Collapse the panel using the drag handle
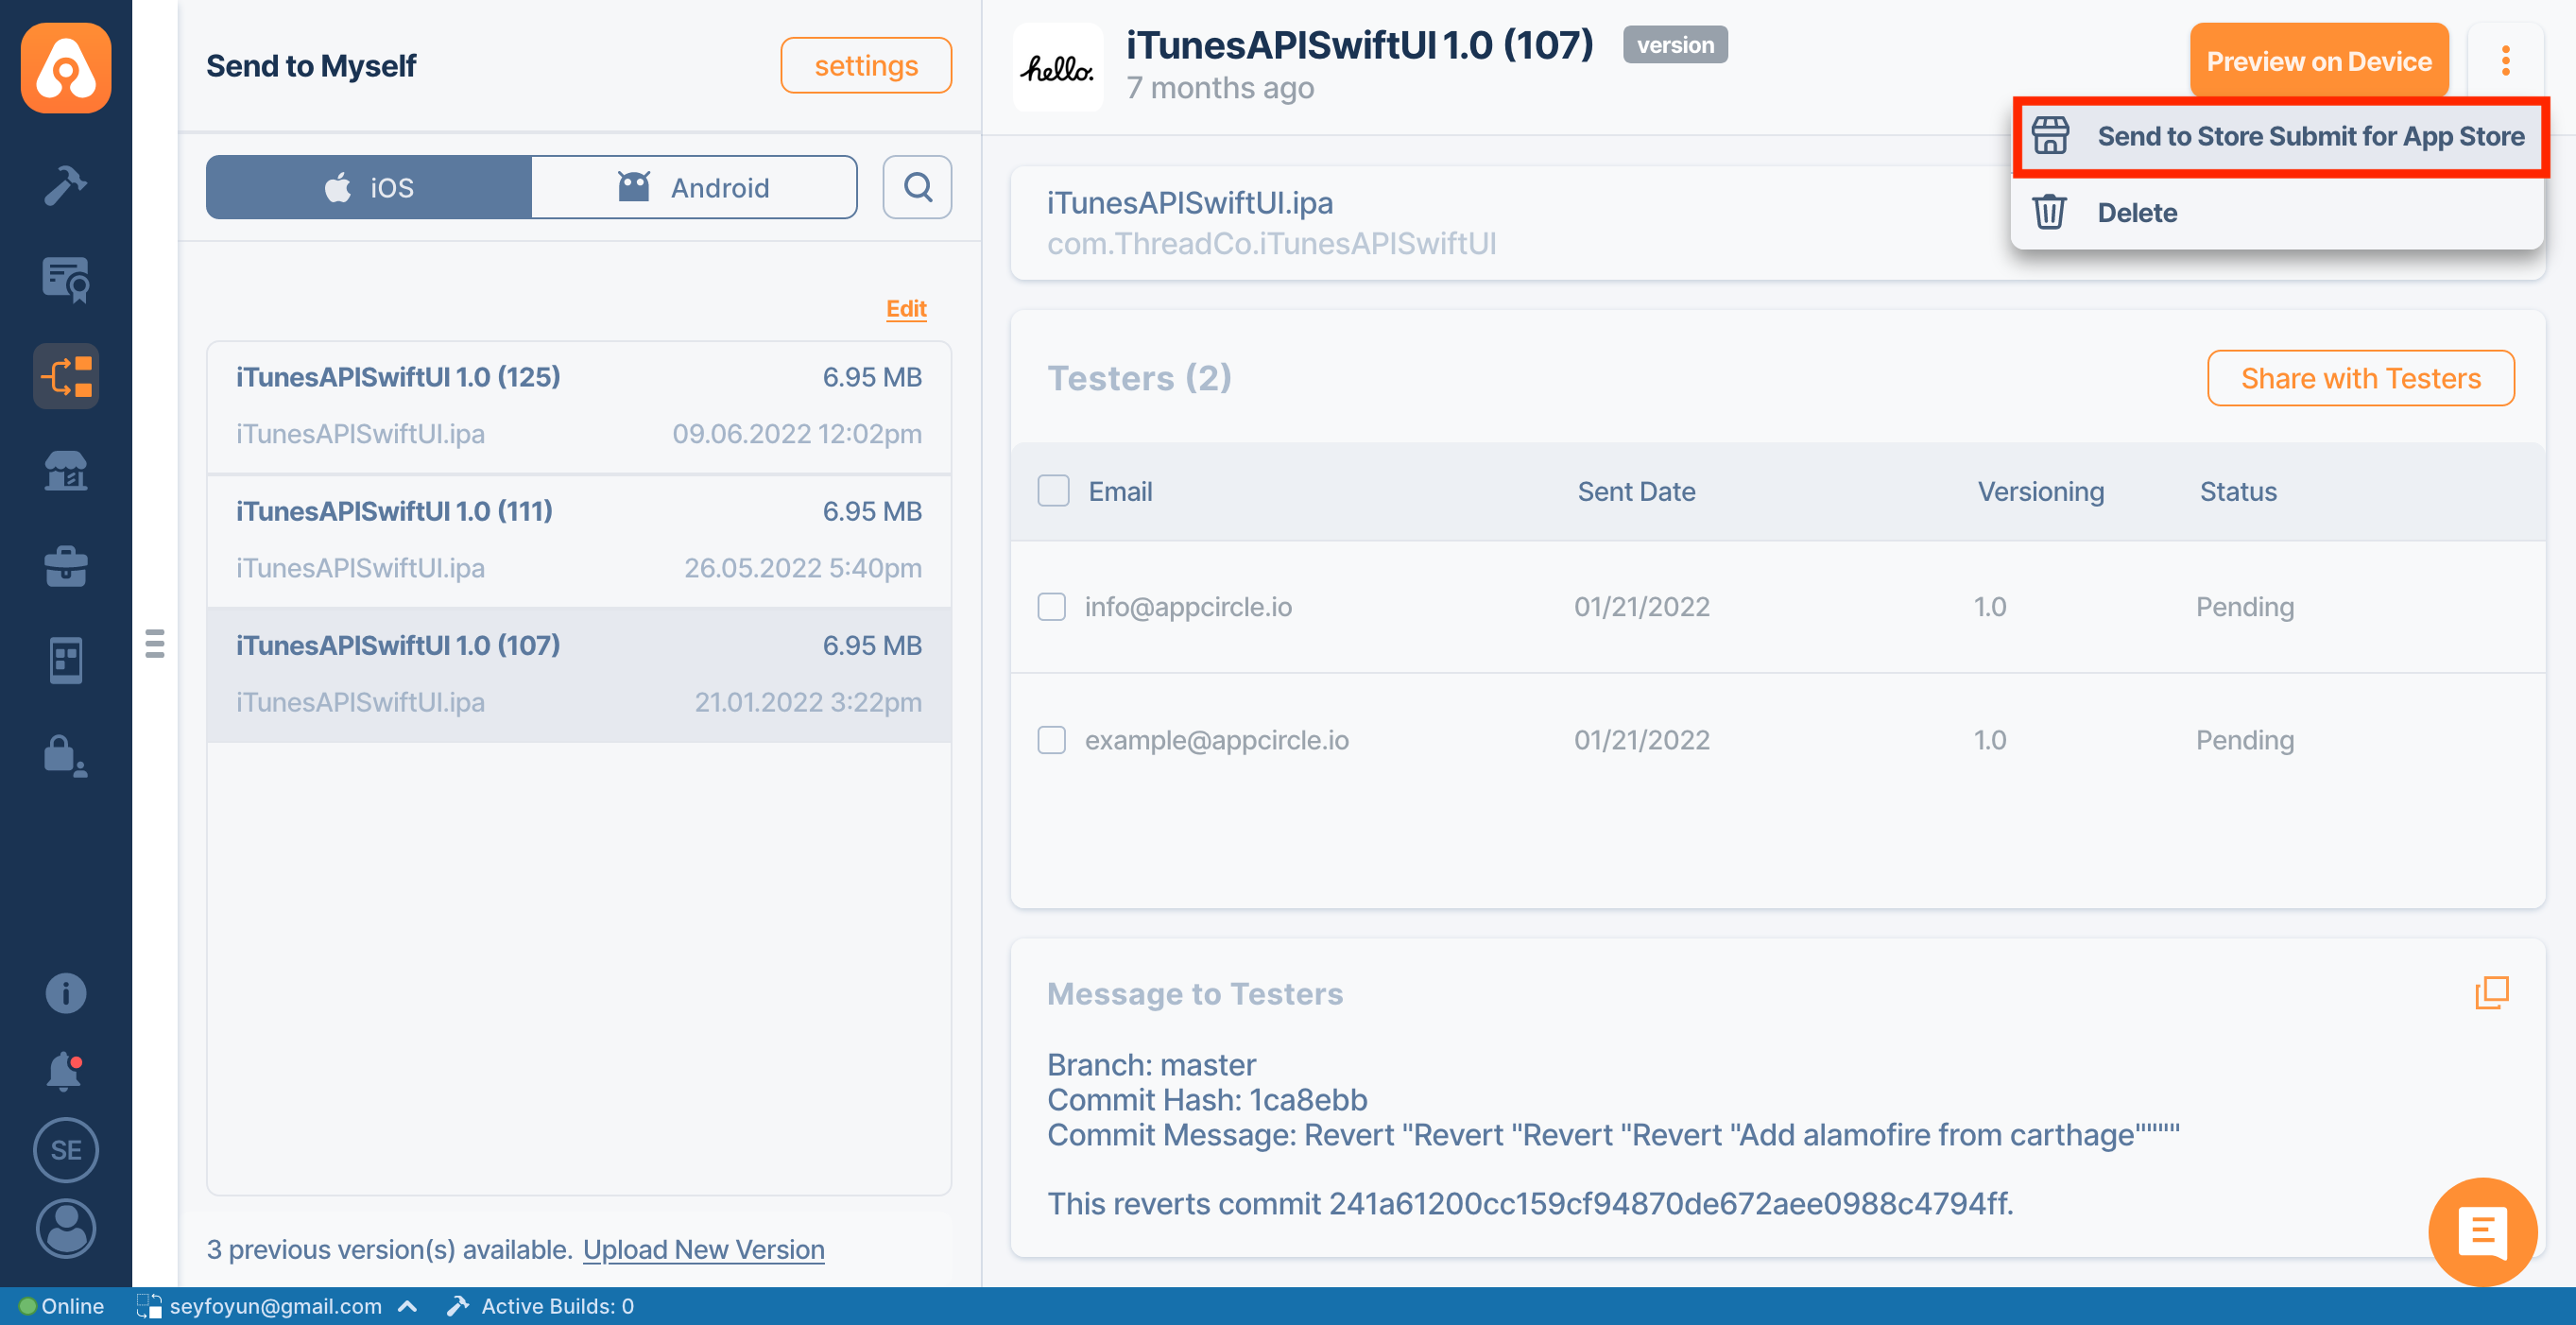 point(155,643)
